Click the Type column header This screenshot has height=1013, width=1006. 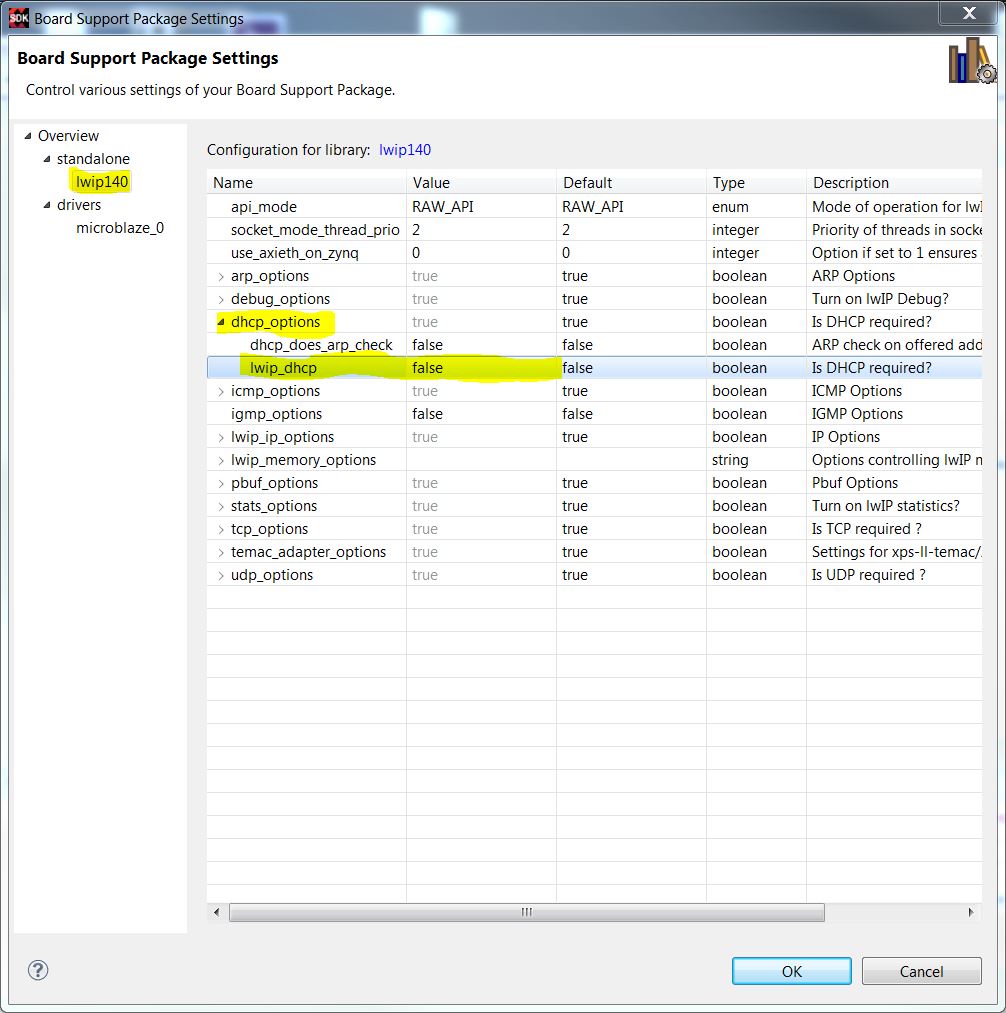tap(757, 183)
